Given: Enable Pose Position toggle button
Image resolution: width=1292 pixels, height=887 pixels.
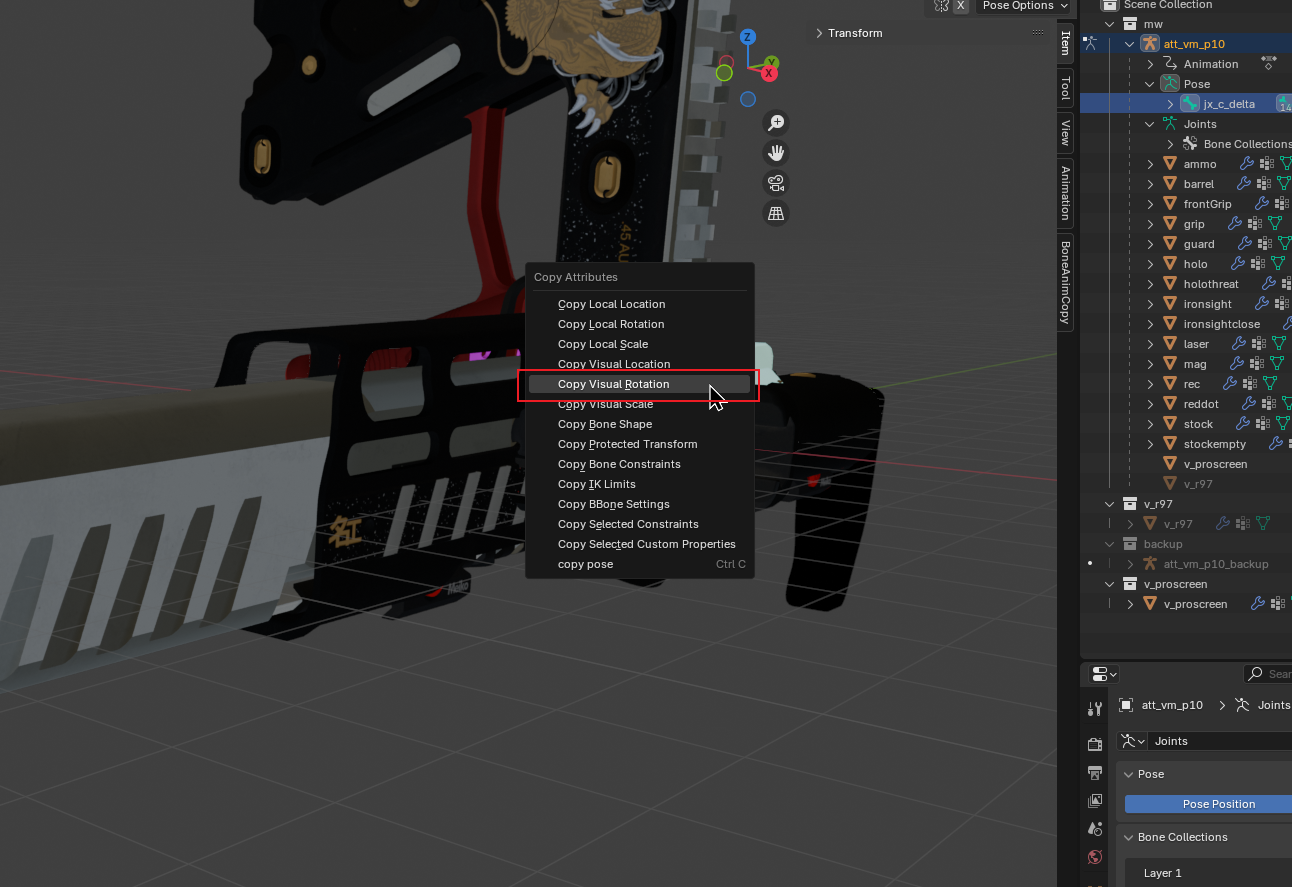Looking at the screenshot, I should 1218,804.
